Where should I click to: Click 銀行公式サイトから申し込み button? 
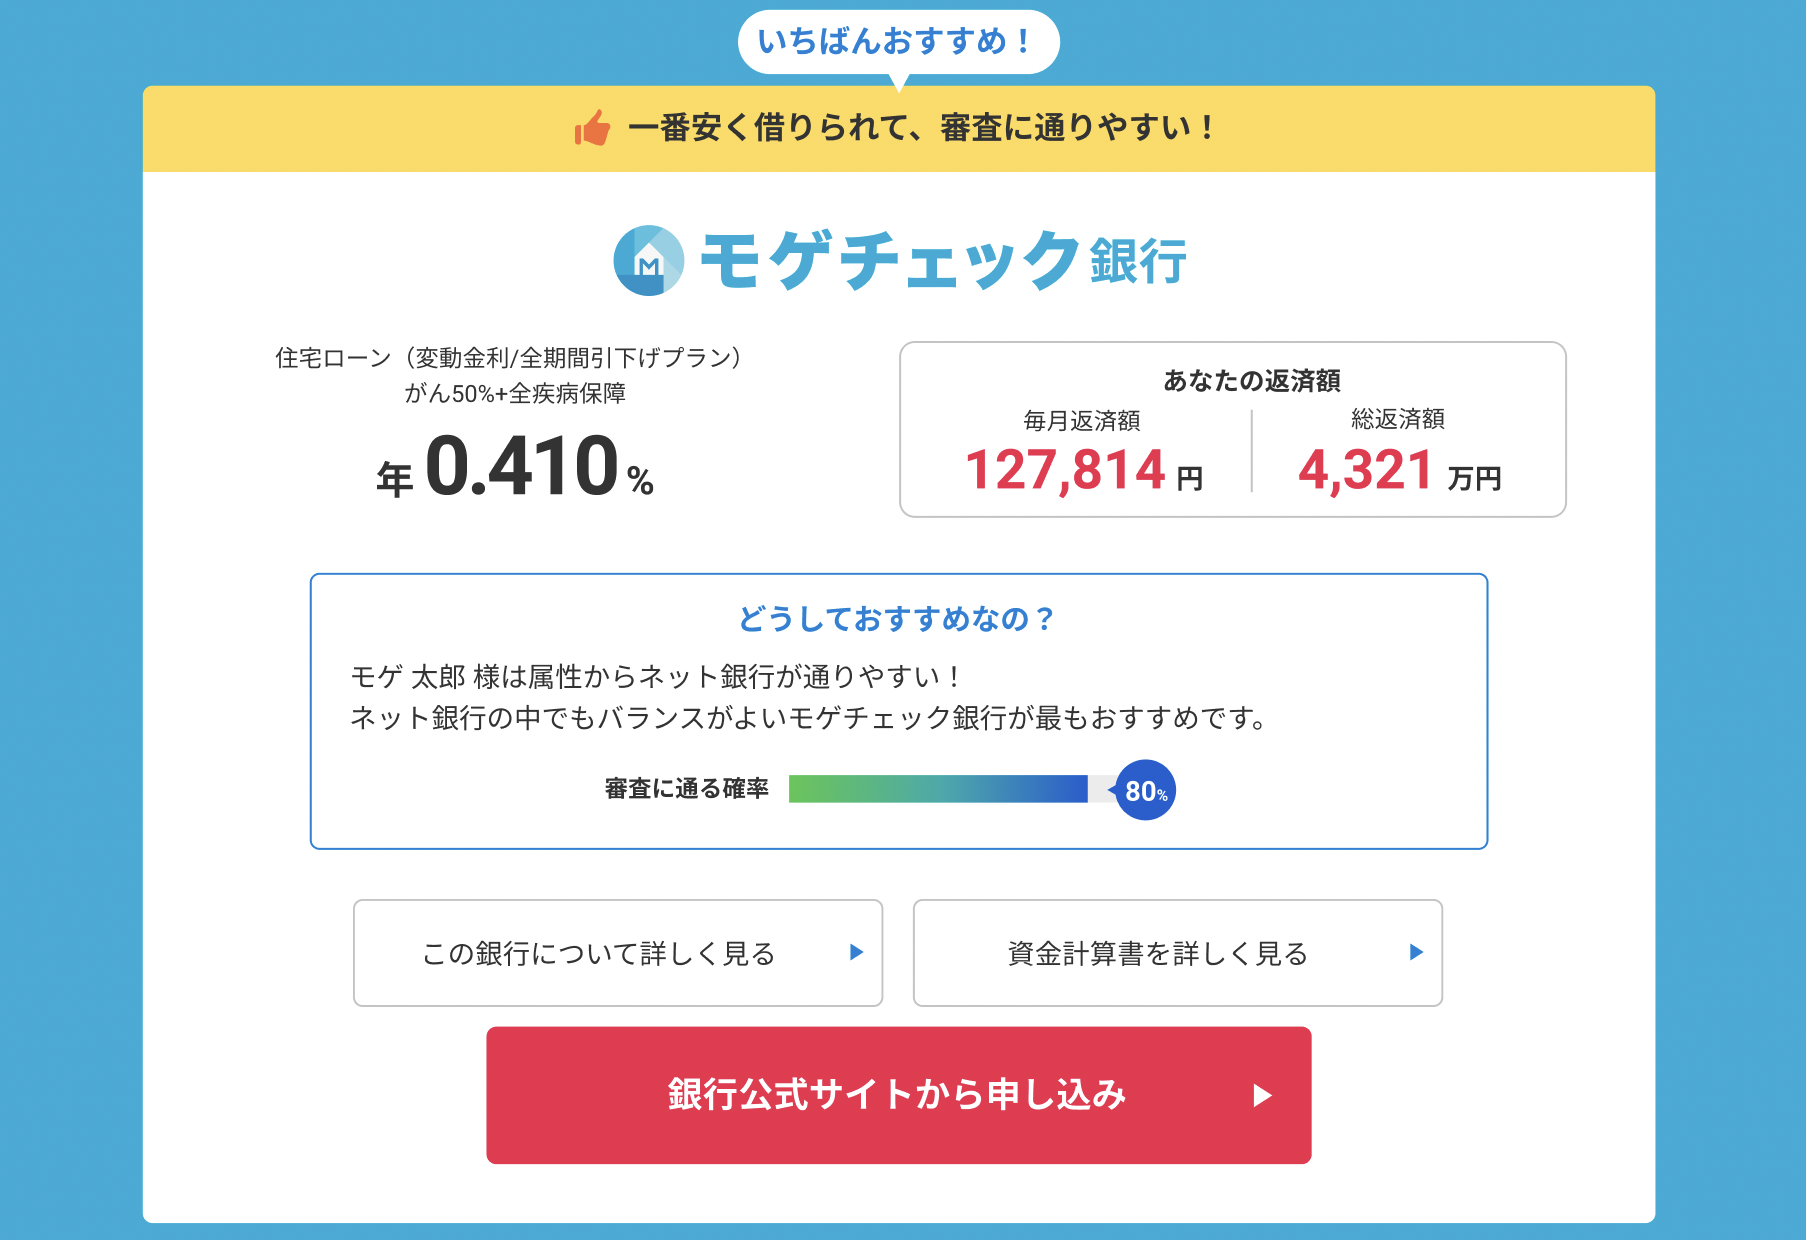coord(897,1094)
